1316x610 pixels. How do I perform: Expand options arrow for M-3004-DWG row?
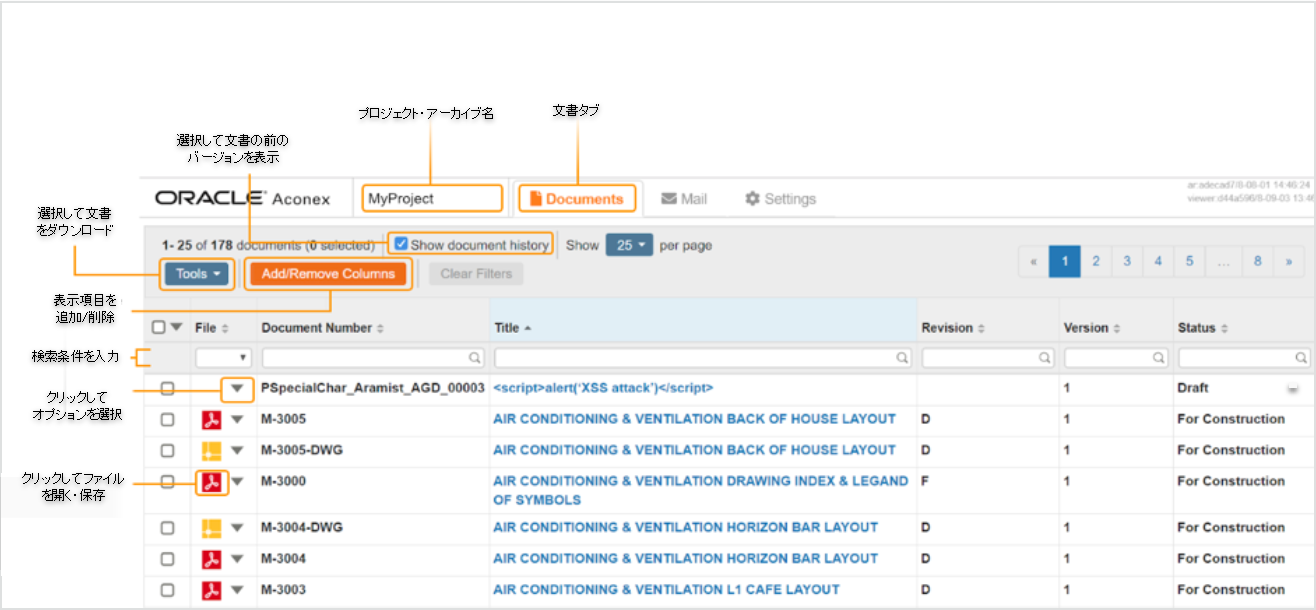coord(237,527)
